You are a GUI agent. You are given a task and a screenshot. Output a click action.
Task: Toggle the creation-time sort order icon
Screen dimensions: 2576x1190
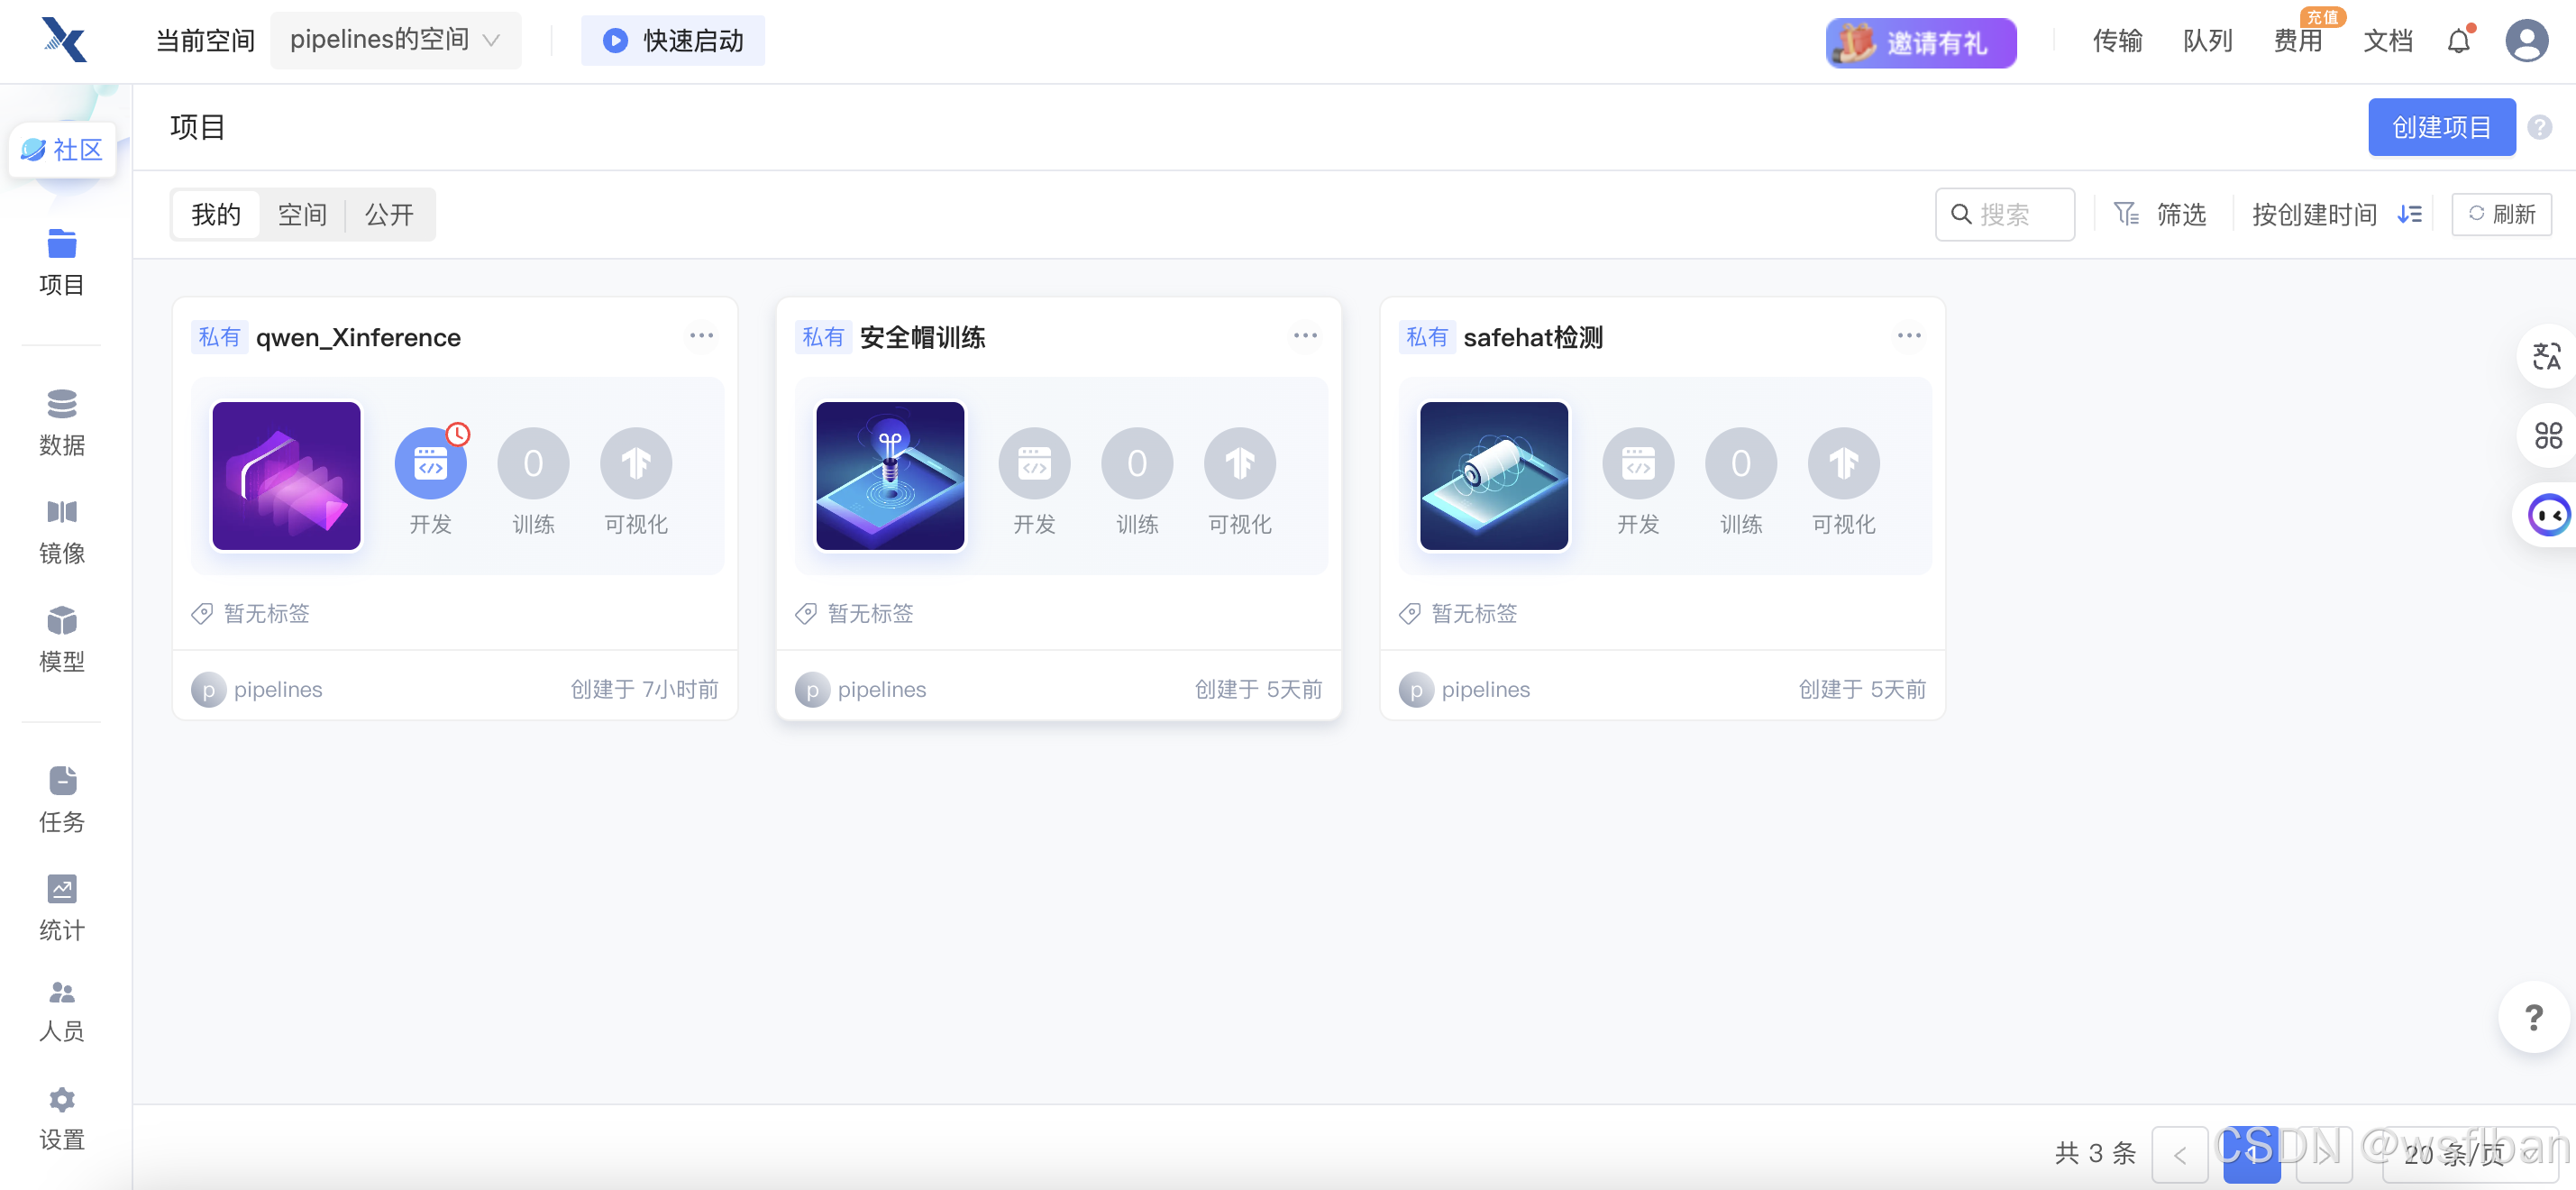(2409, 214)
